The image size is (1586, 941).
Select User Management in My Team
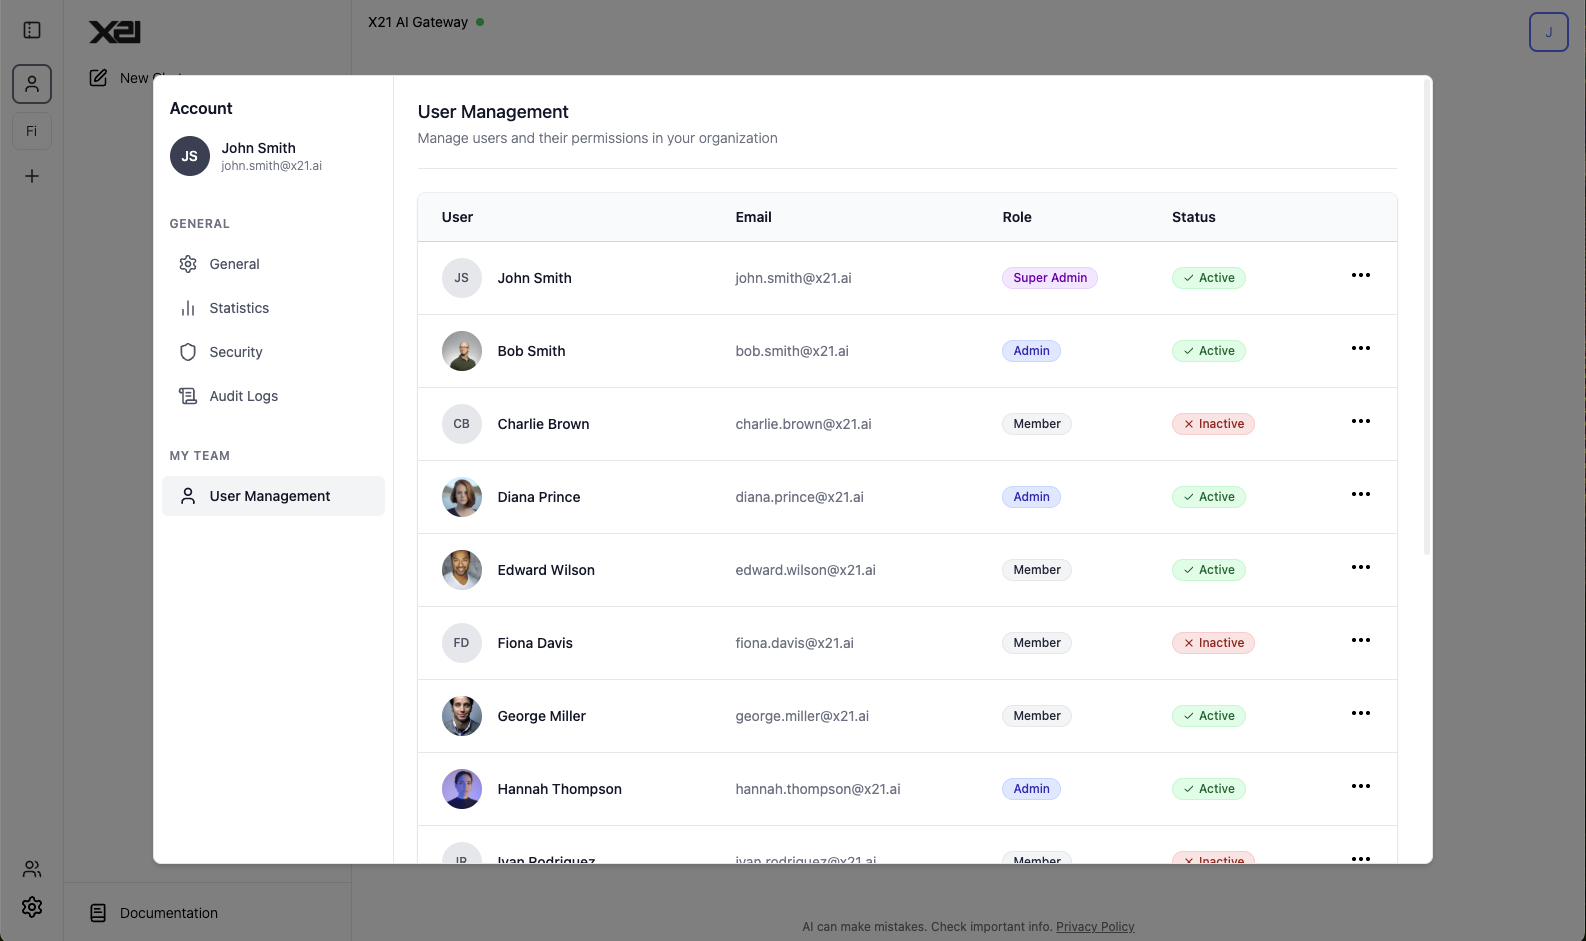[x=269, y=496]
